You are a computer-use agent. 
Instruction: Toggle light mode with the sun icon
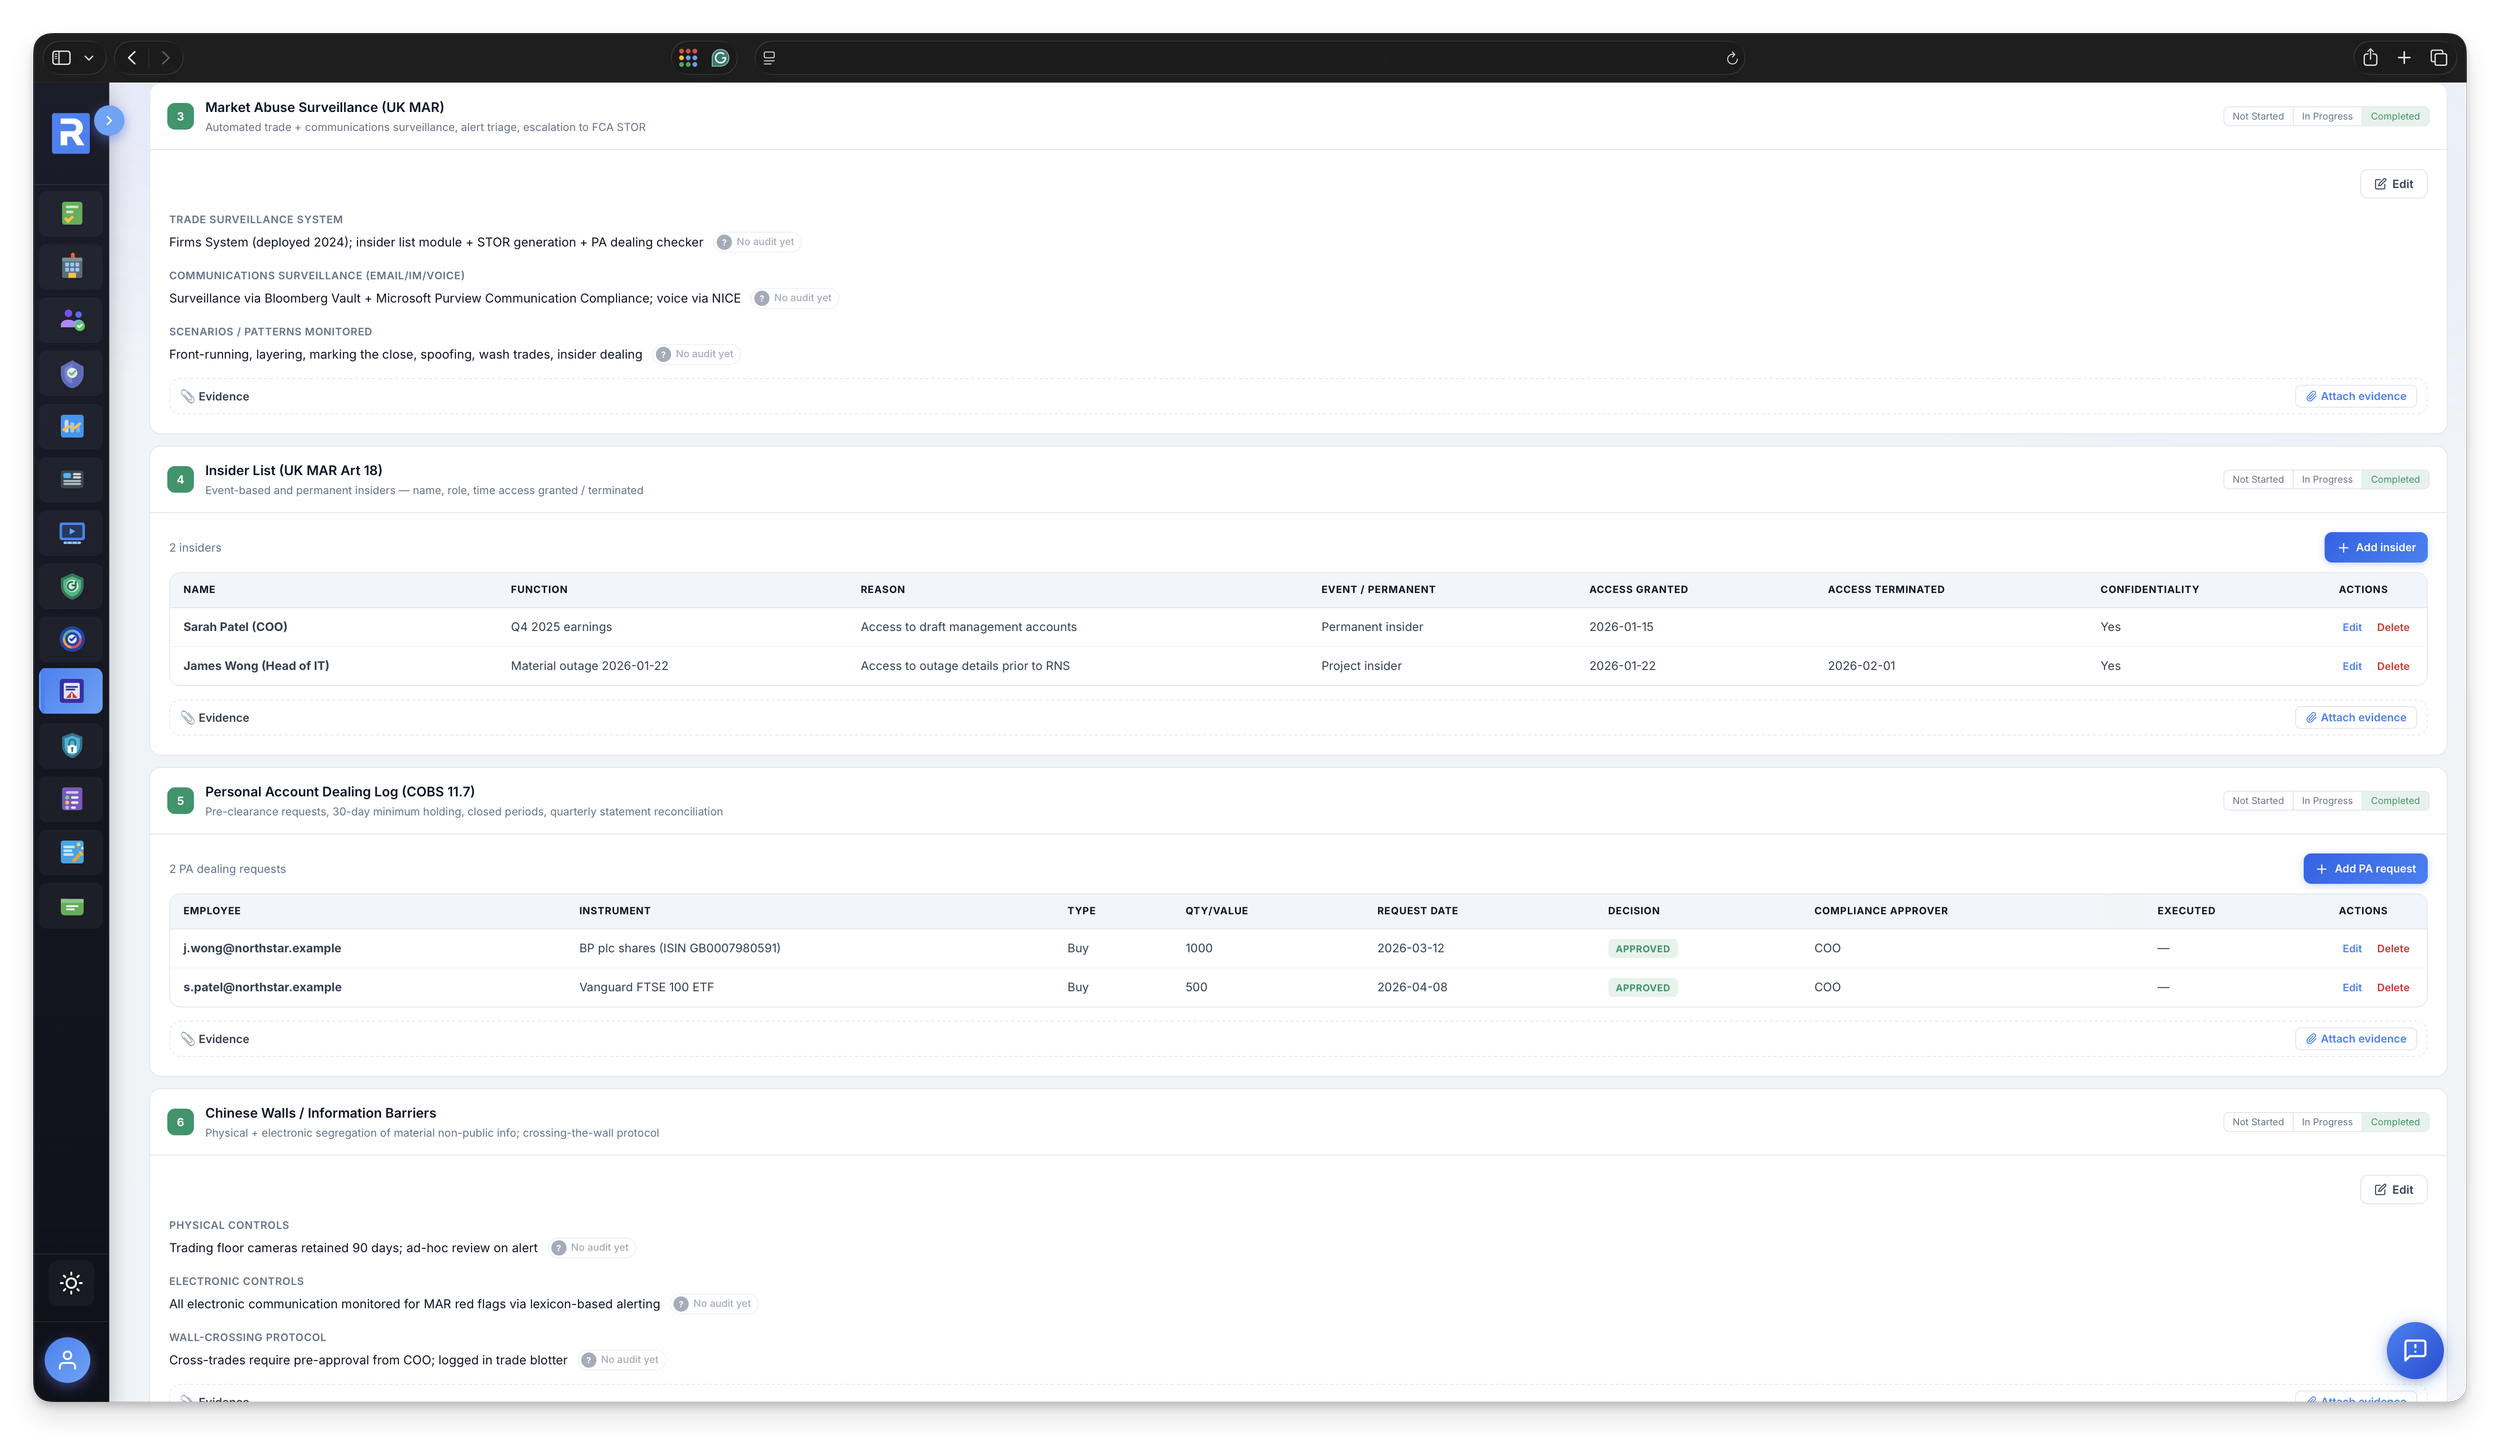[x=71, y=1283]
